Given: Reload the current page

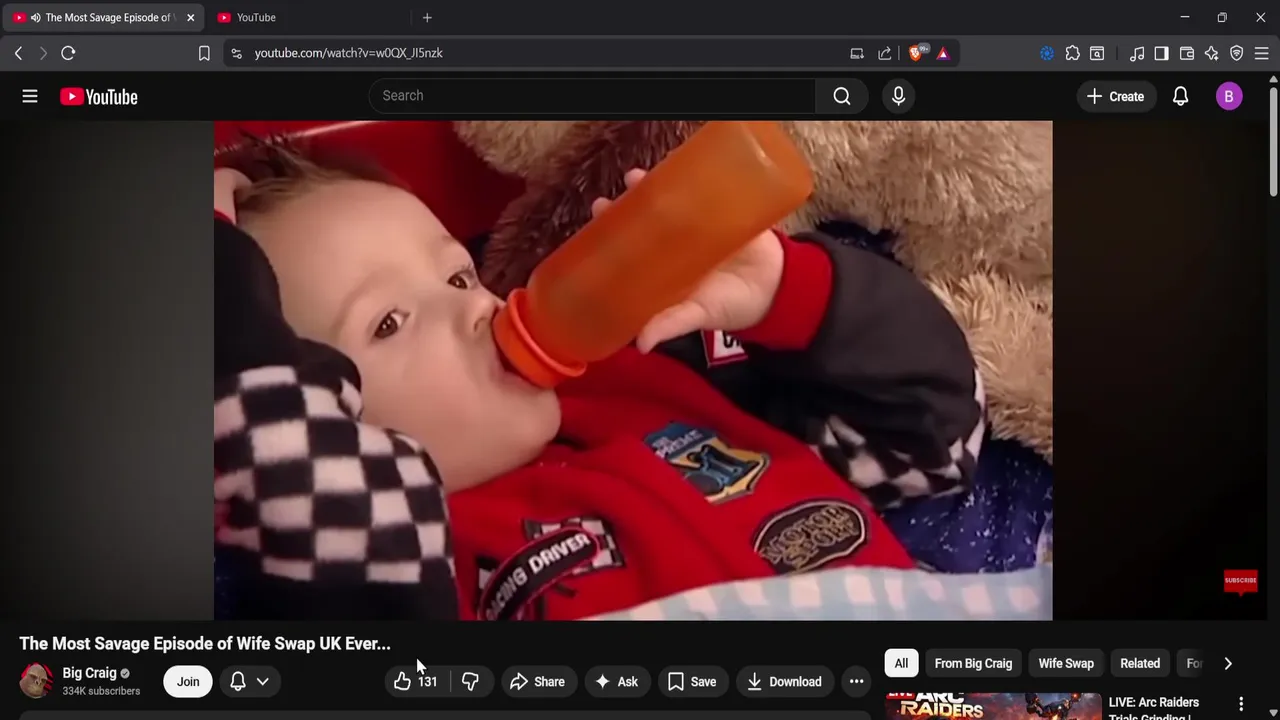Looking at the screenshot, I should (68, 53).
